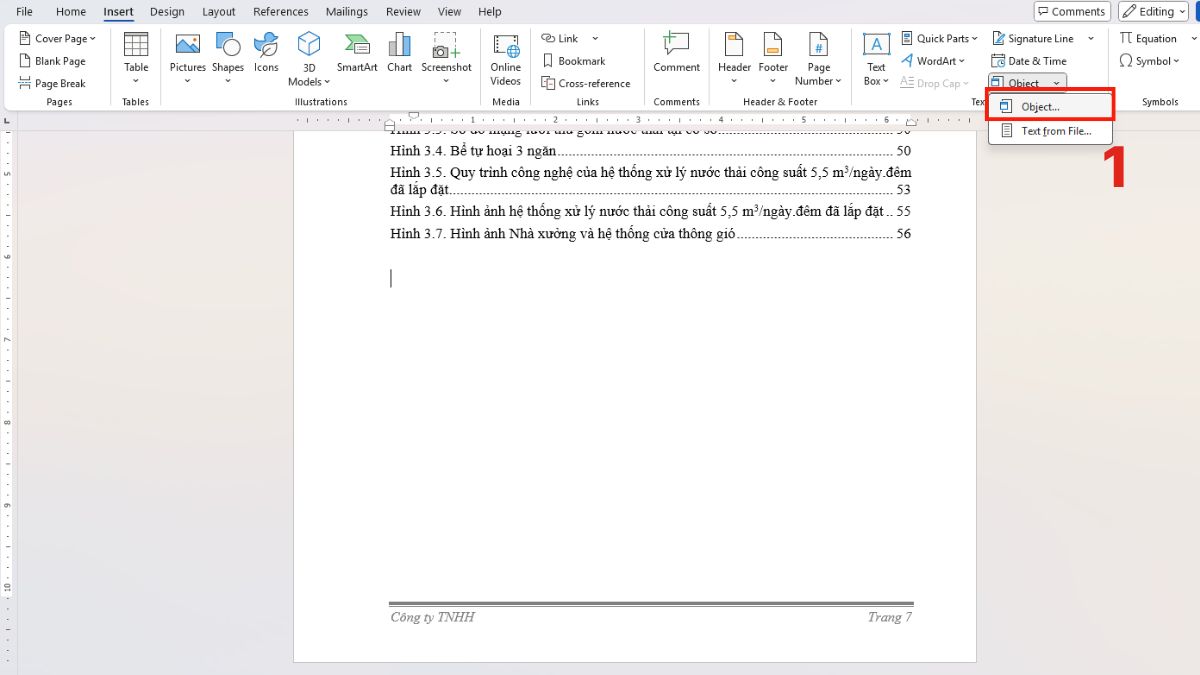
Task: Open the Shapes gallery
Action: [227, 57]
